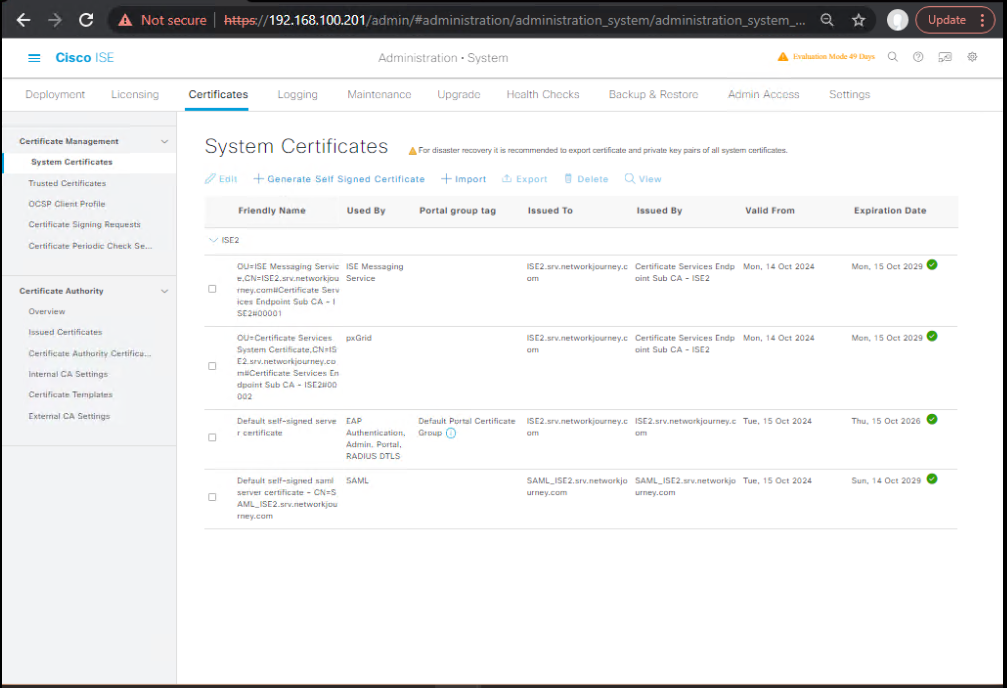Switch to the Maintenance tab
Screen dimensions: 1007x688
click(379, 94)
